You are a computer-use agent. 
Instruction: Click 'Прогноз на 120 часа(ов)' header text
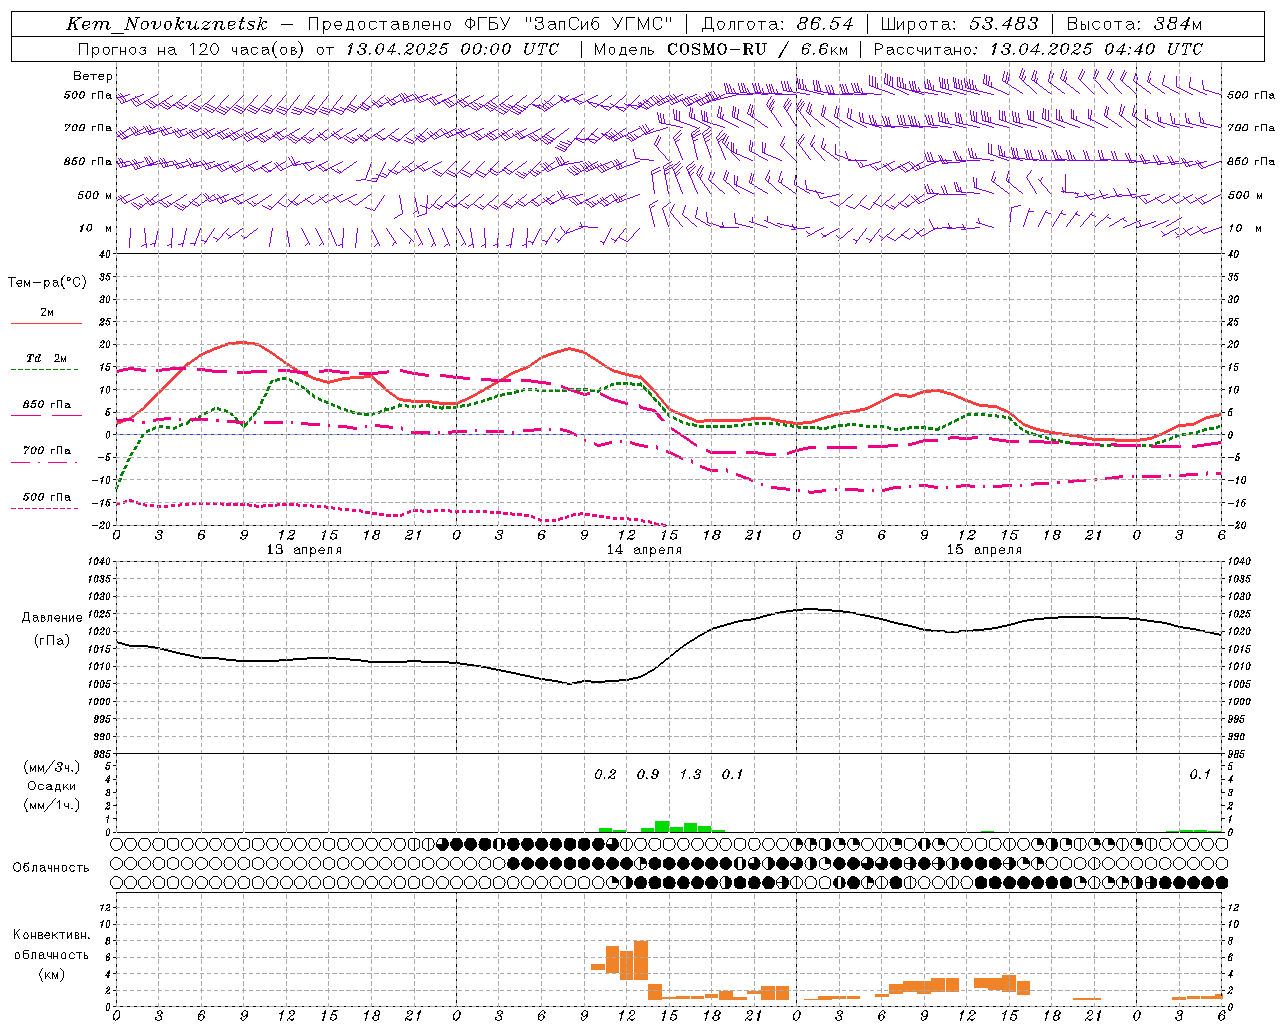[192, 49]
